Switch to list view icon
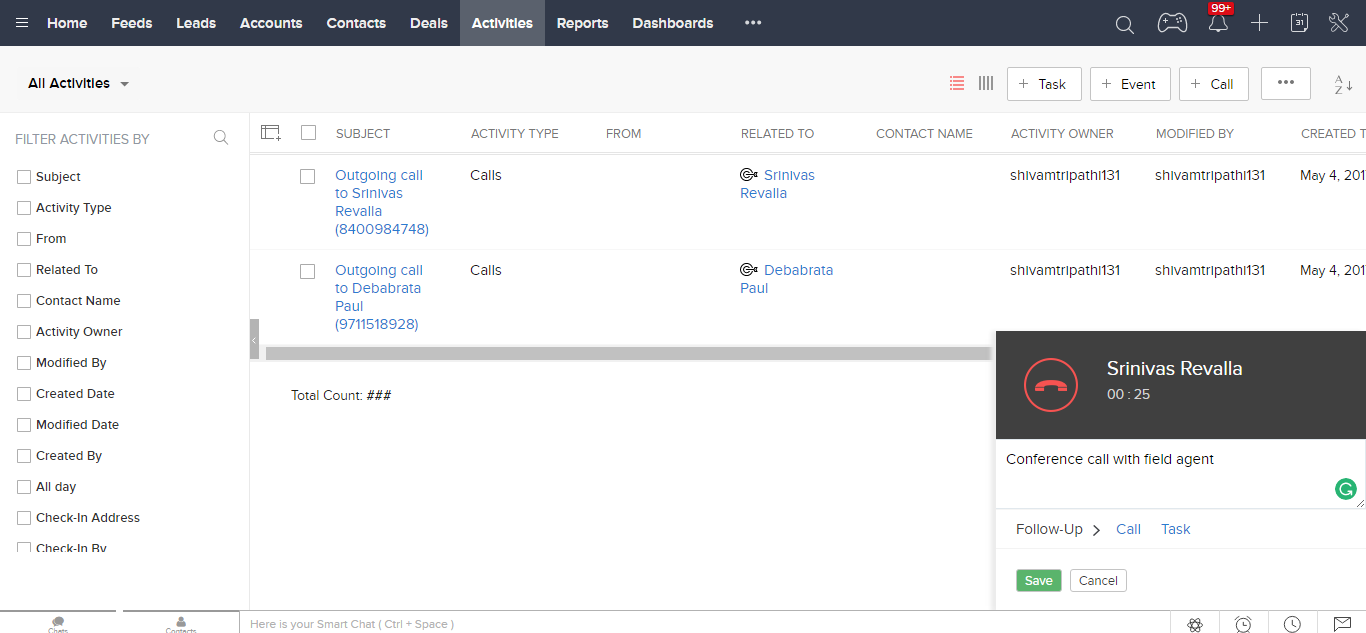The height and width of the screenshot is (633, 1366). click(957, 84)
